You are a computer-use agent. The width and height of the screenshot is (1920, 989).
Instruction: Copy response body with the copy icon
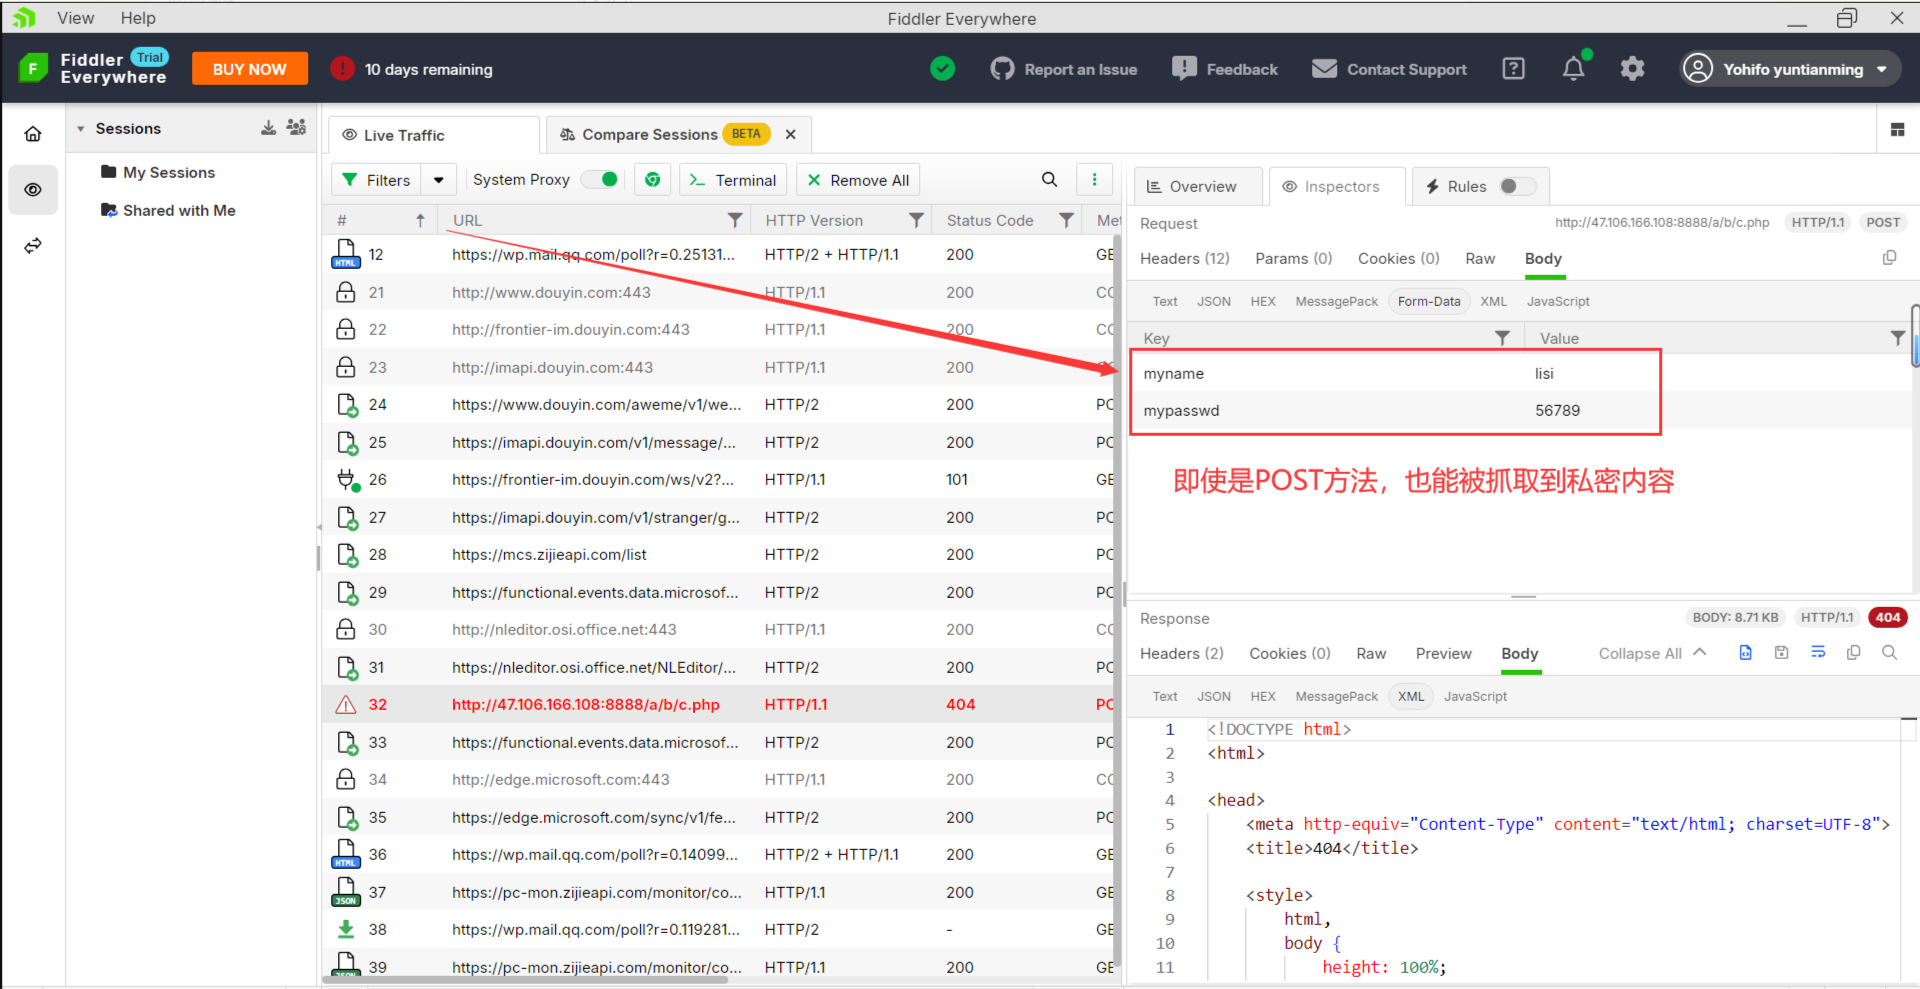point(1853,653)
